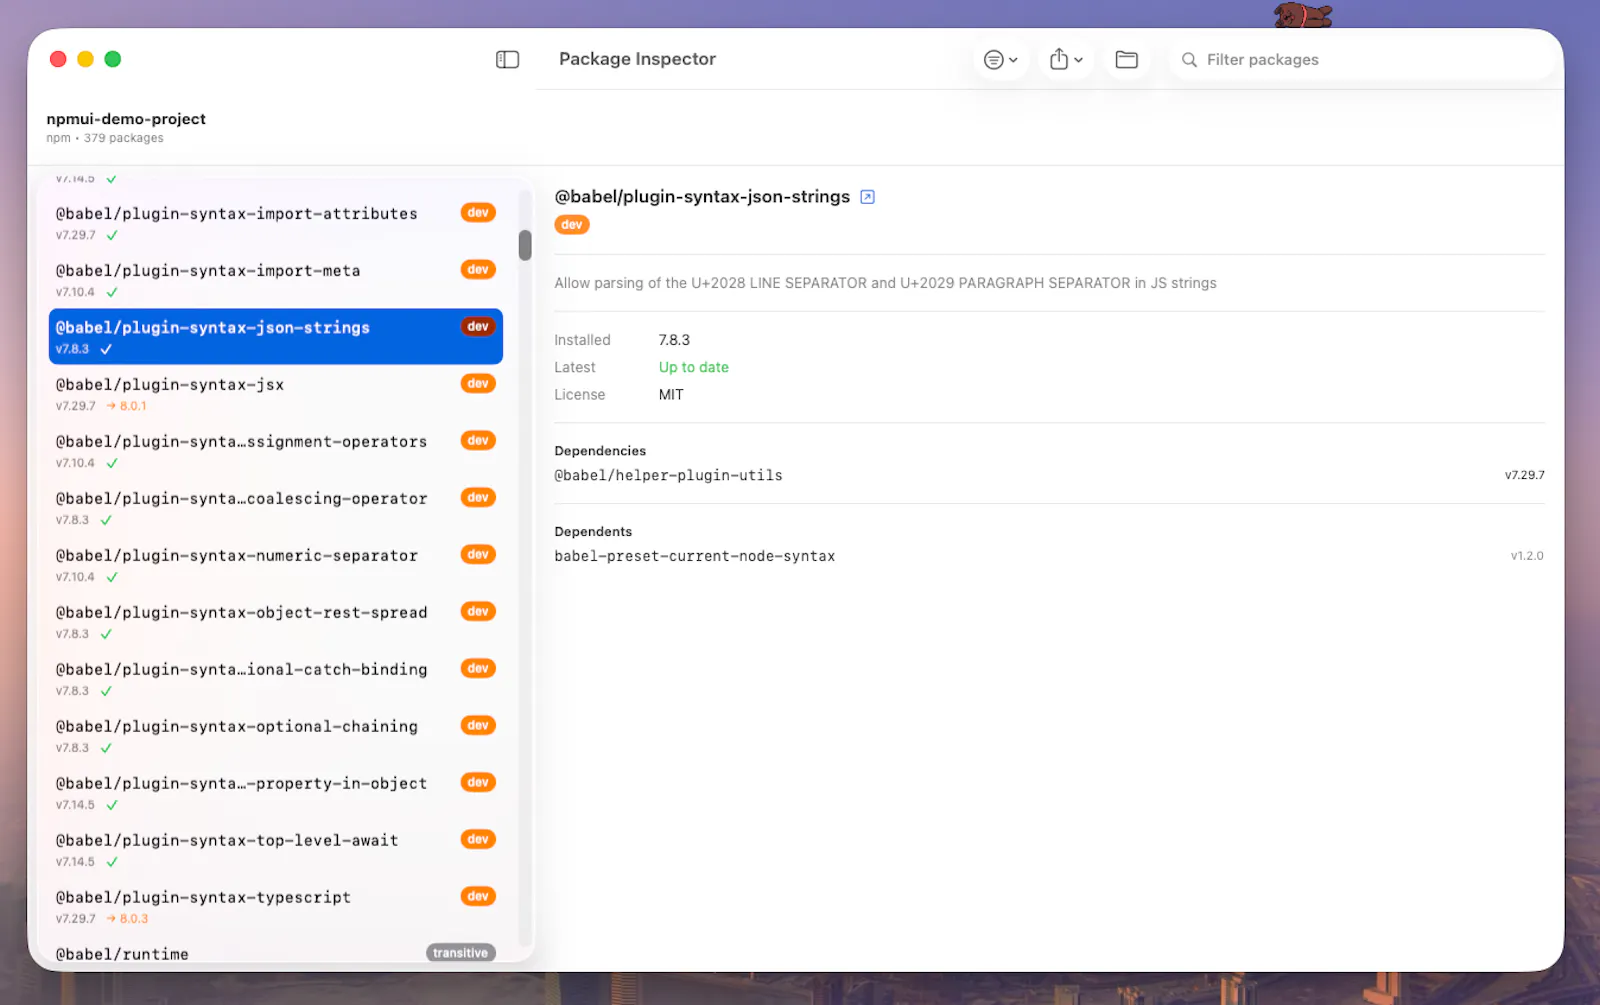The height and width of the screenshot is (1005, 1600).
Task: Click checkmark on plugin-syntax-object-rest-spread row
Action: [x=106, y=634]
